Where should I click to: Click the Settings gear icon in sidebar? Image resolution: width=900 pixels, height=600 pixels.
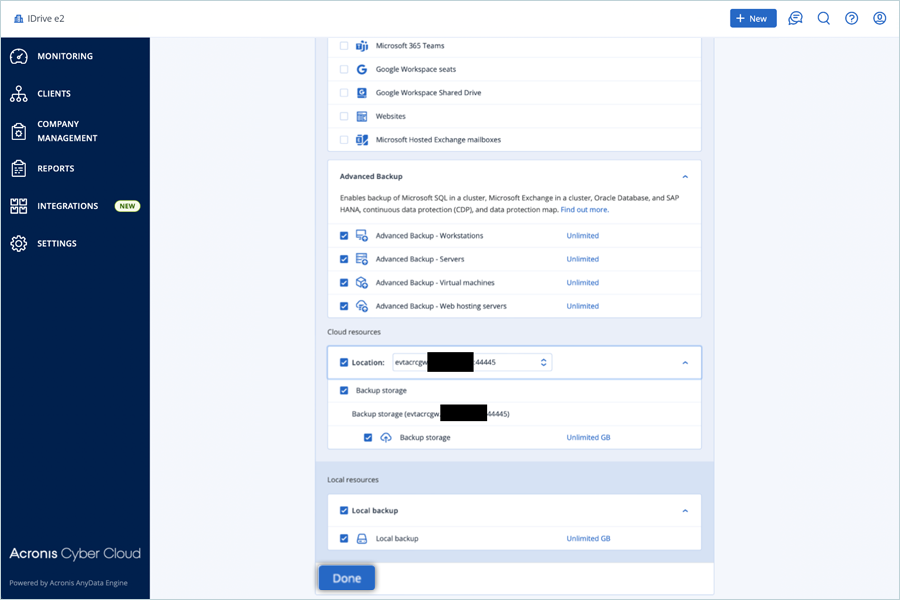pyautogui.click(x=18, y=243)
